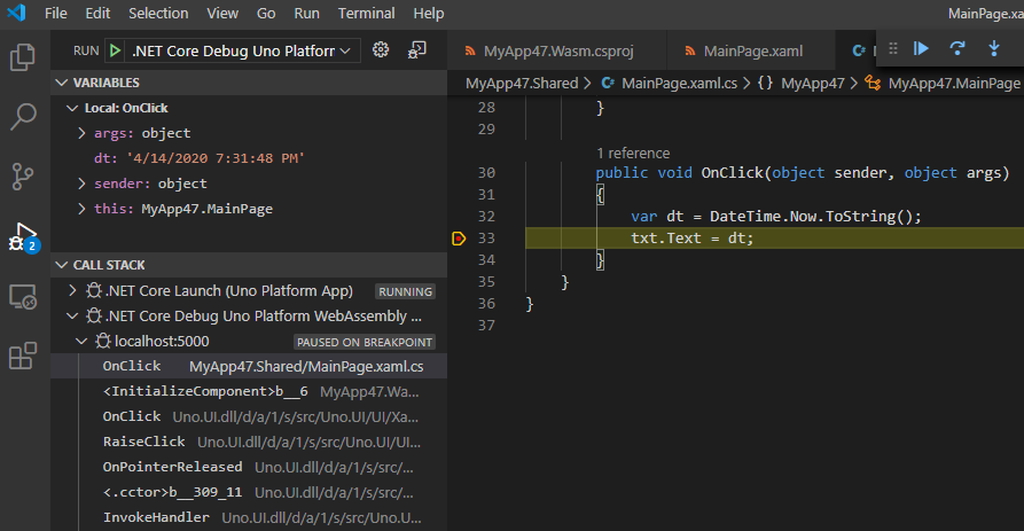Click line number 32 in gutter
Image resolution: width=1024 pixels, height=531 pixels.
coord(486,216)
